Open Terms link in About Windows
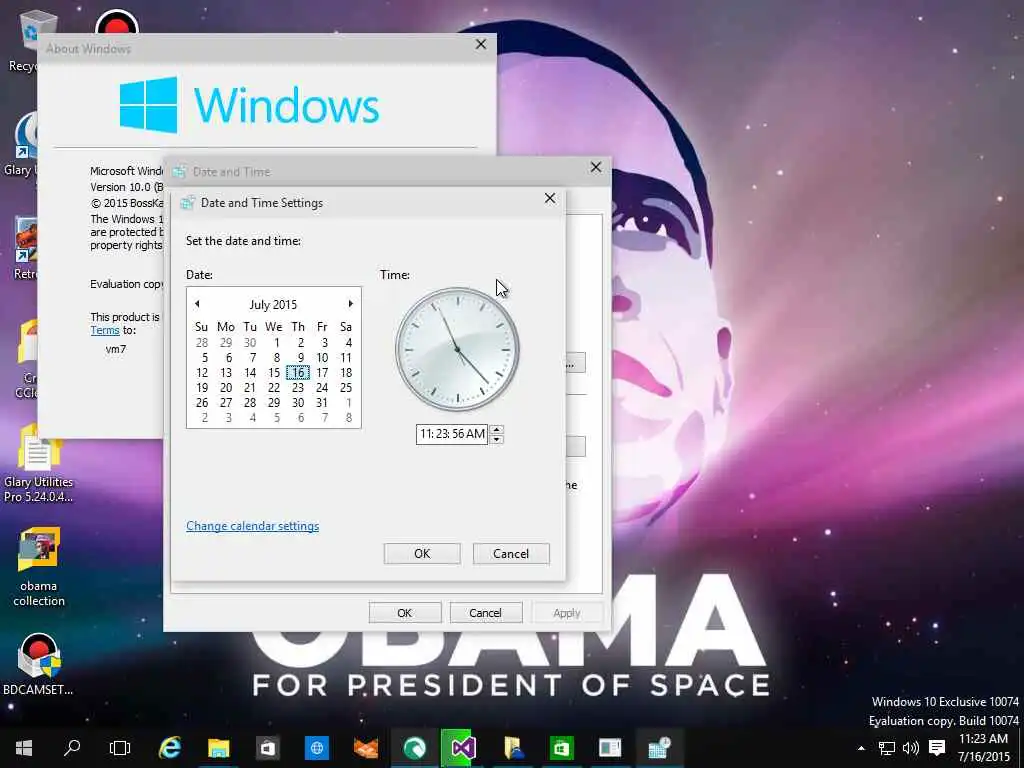 [x=104, y=330]
